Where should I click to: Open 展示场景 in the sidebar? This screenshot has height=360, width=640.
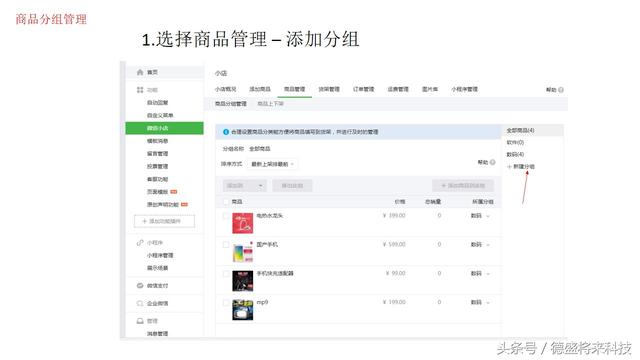158,268
